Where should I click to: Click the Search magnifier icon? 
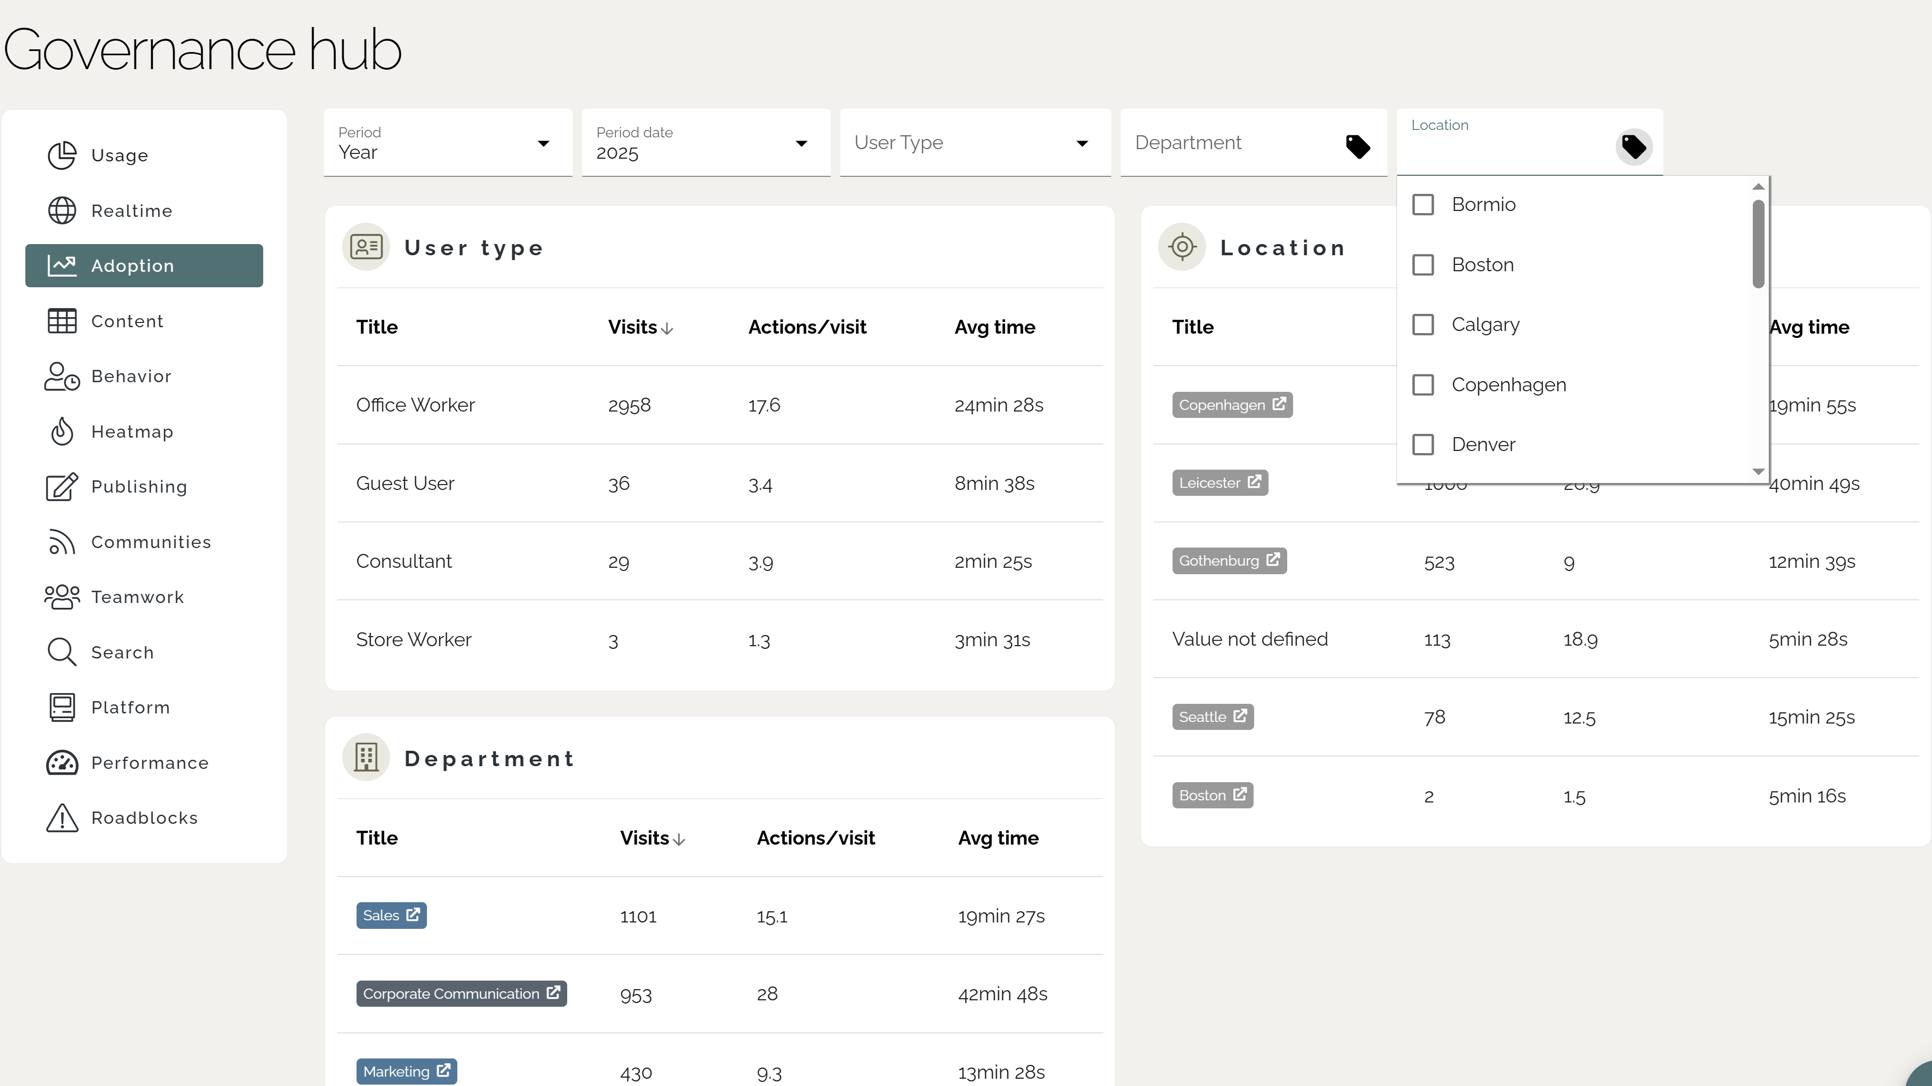pyautogui.click(x=62, y=652)
